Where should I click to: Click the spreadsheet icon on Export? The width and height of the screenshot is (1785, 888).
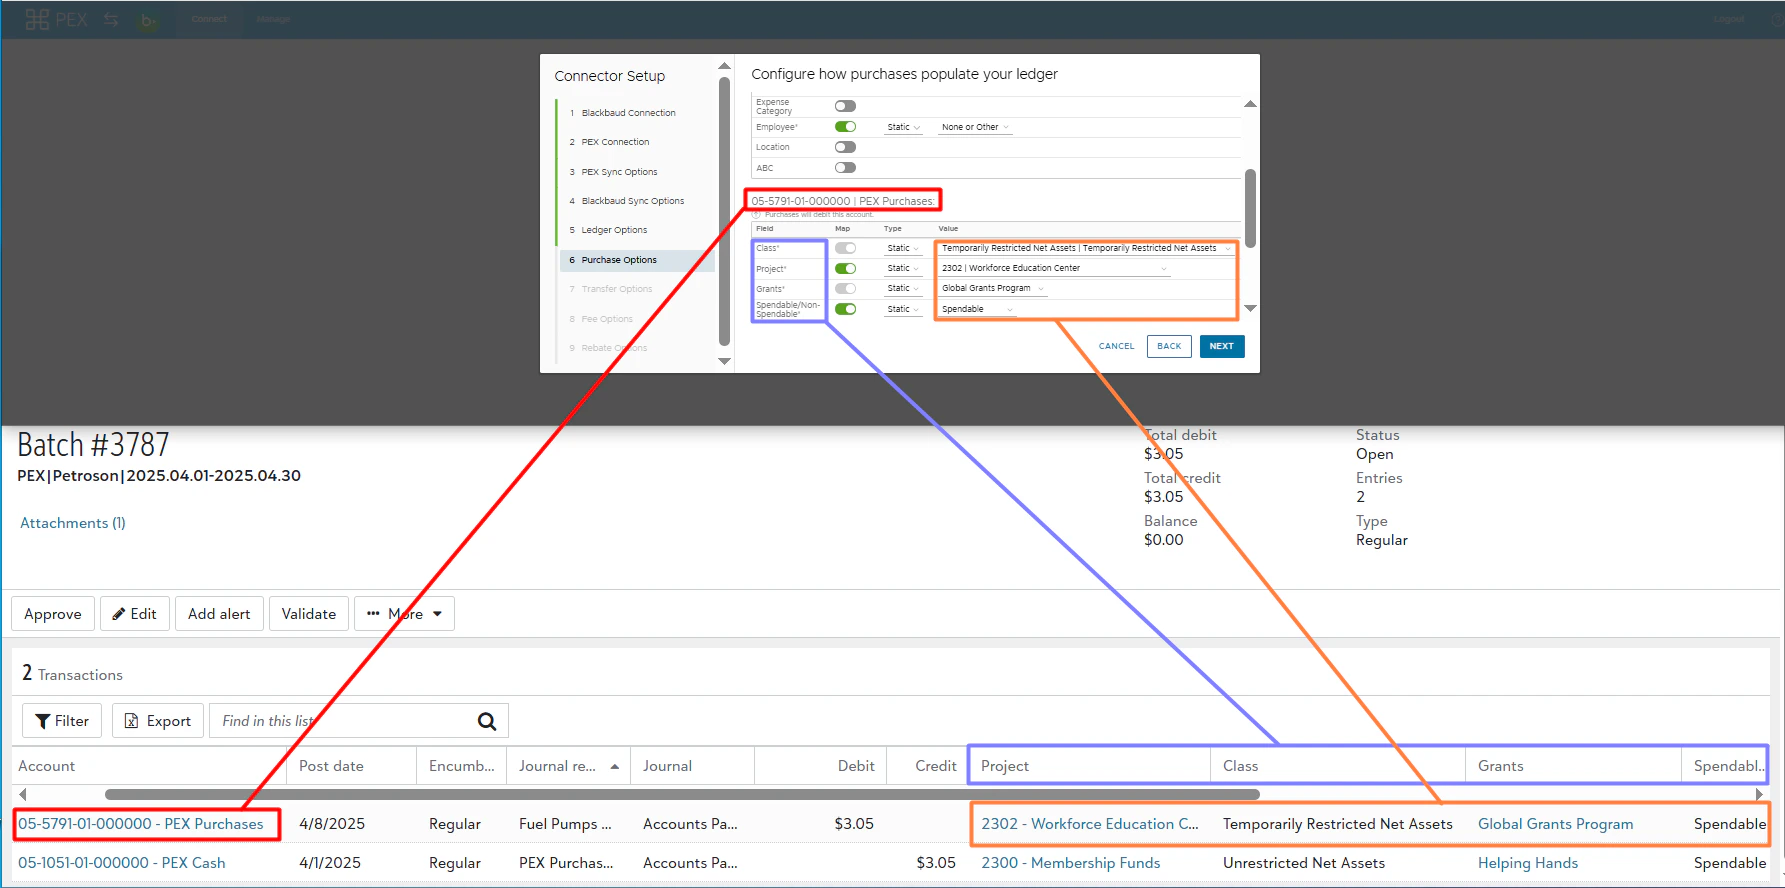pyautogui.click(x=131, y=721)
